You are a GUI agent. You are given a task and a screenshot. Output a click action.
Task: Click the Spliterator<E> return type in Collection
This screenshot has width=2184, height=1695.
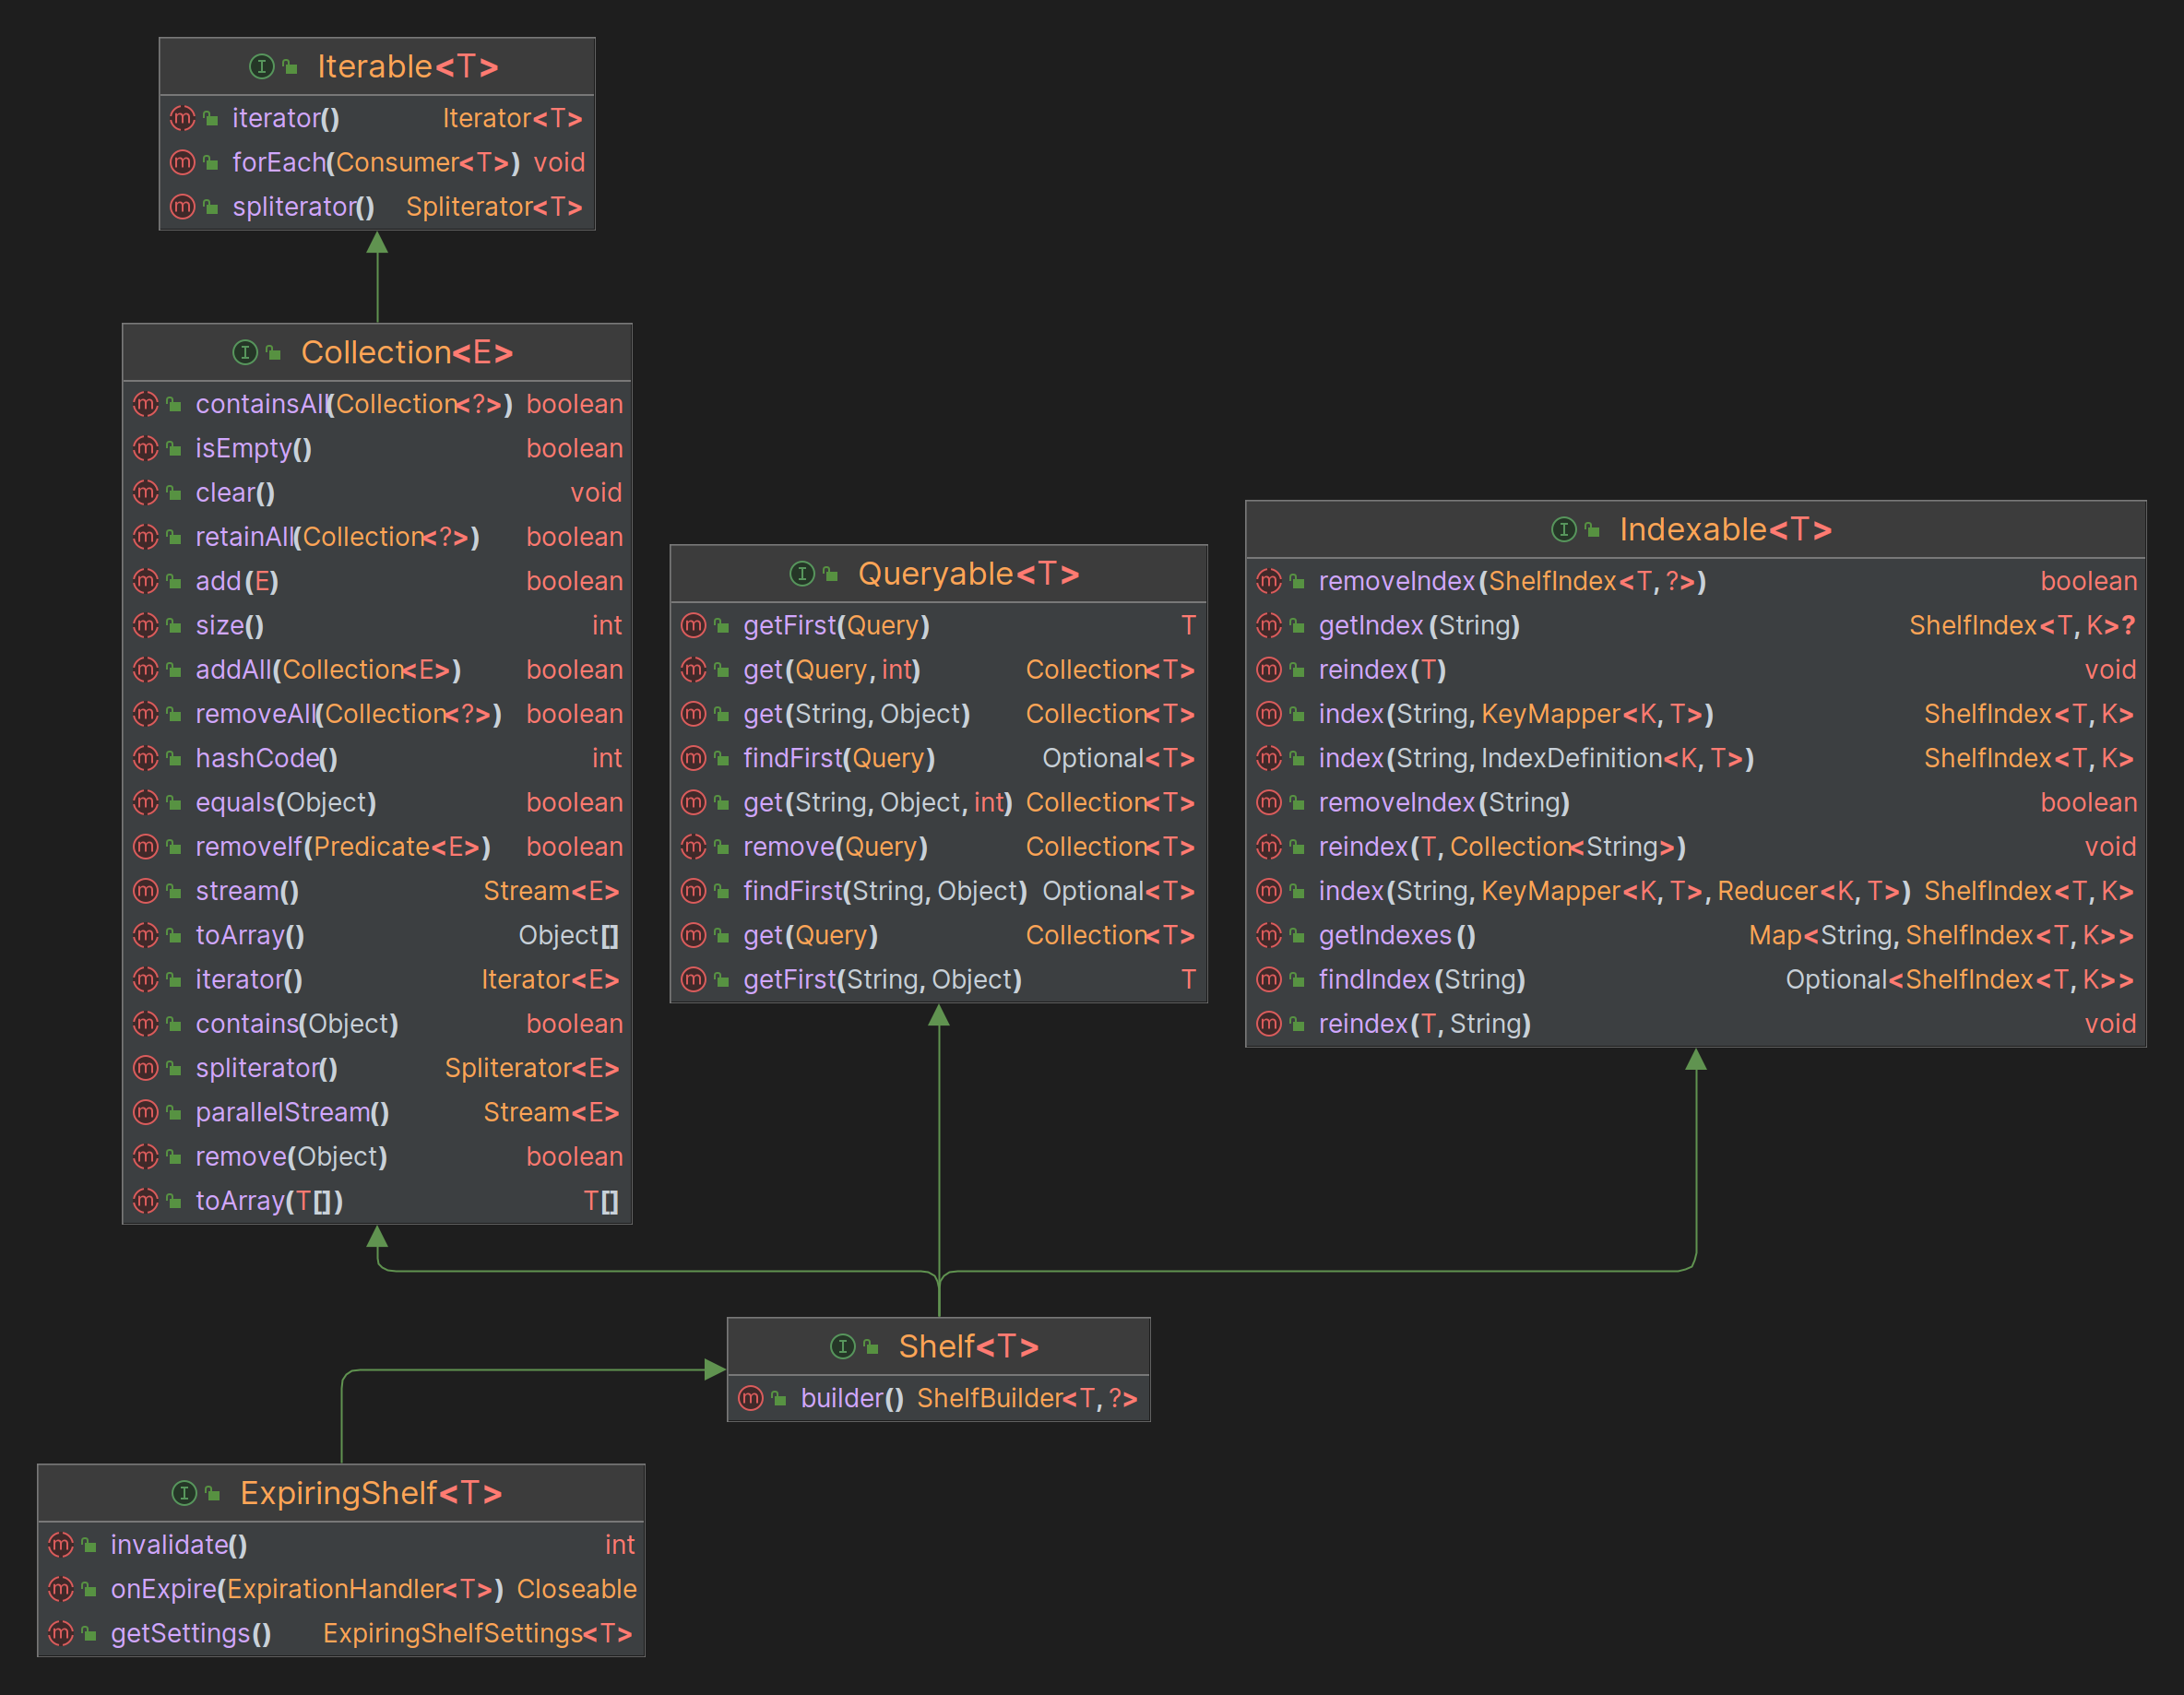(532, 1069)
